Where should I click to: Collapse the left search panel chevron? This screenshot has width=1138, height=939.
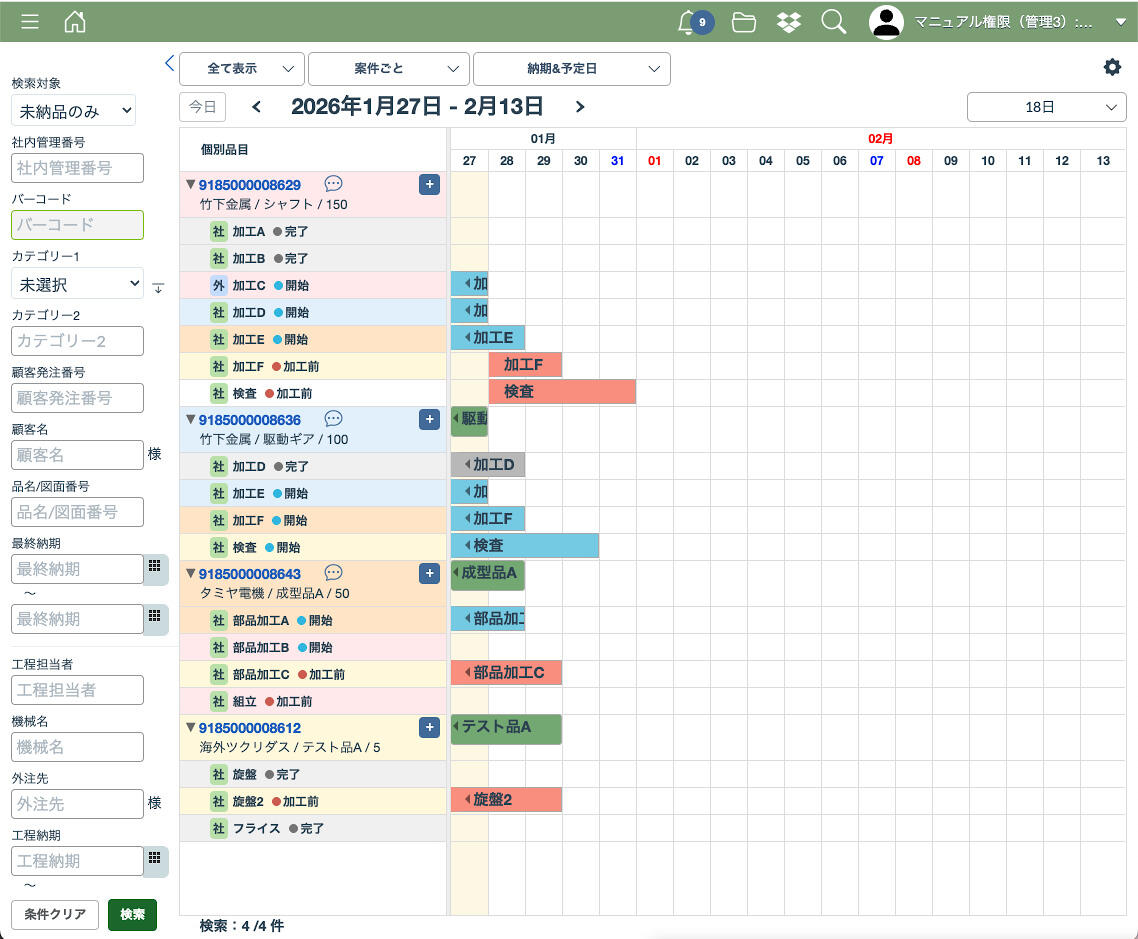point(169,63)
